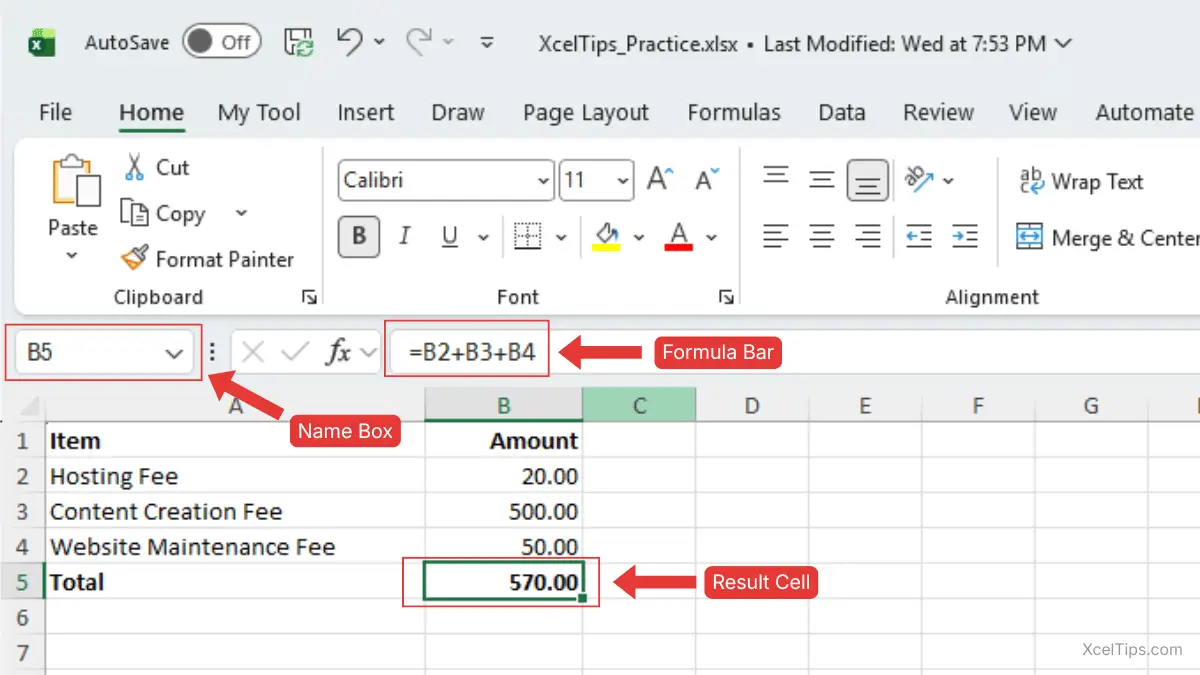
Task: Open the Formulas ribbon tab
Action: pyautogui.click(x=733, y=113)
